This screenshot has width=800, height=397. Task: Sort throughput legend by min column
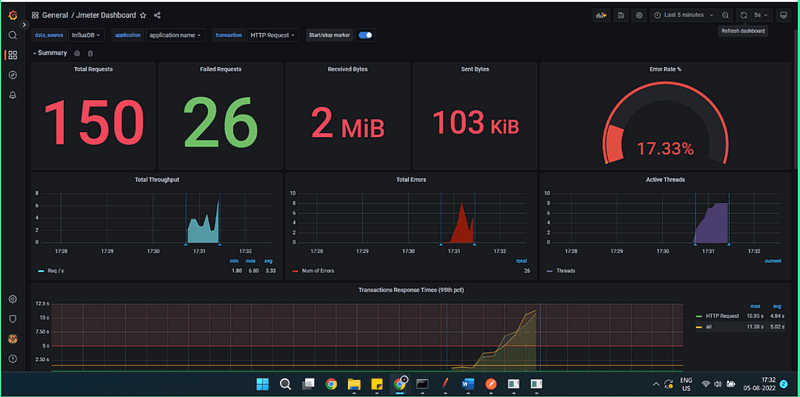234,261
